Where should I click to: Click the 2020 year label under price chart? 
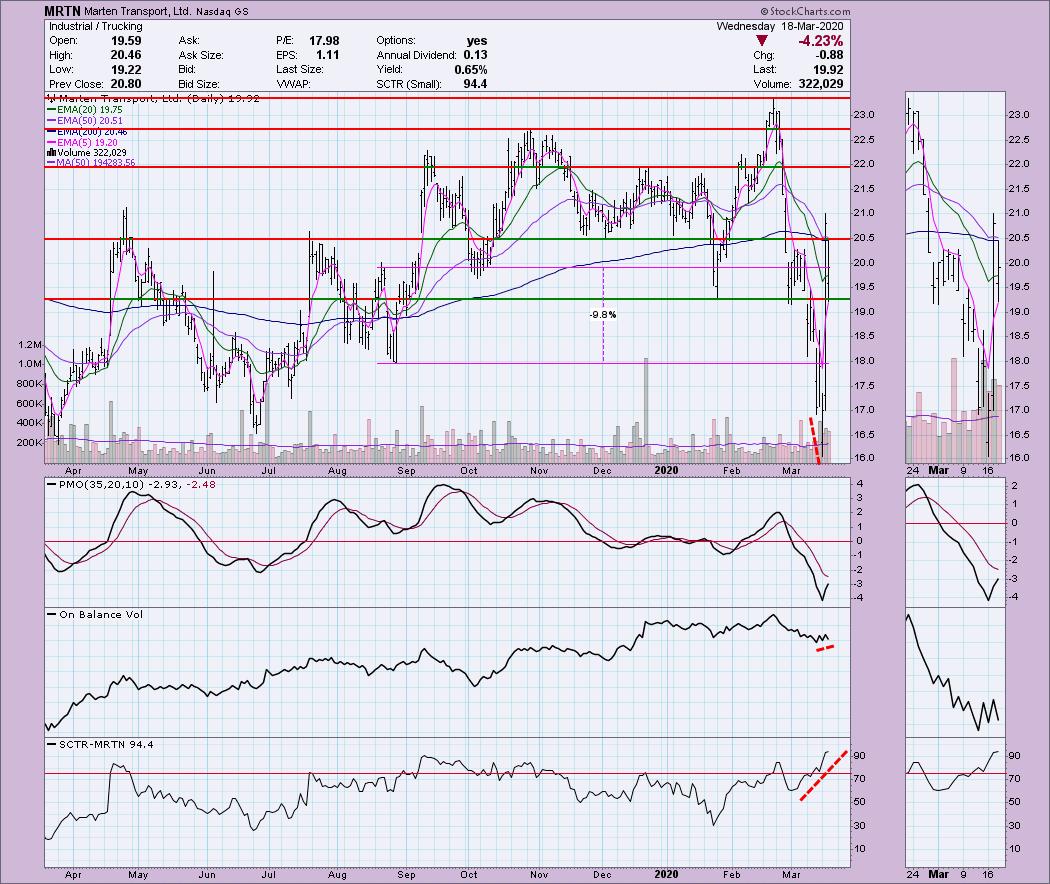click(x=666, y=470)
